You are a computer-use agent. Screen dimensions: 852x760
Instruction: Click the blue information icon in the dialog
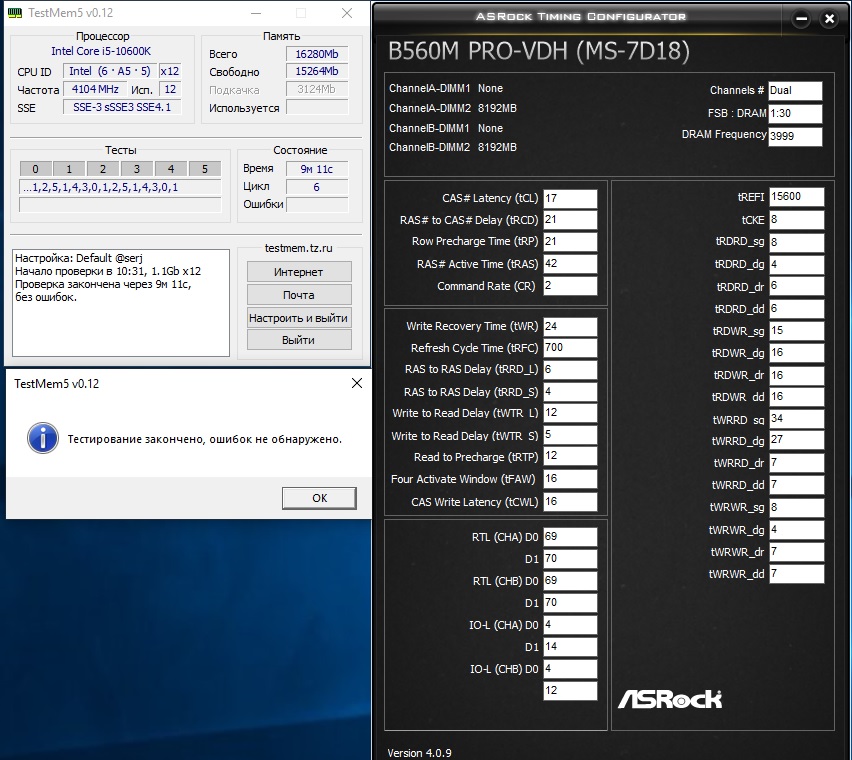[x=43, y=438]
